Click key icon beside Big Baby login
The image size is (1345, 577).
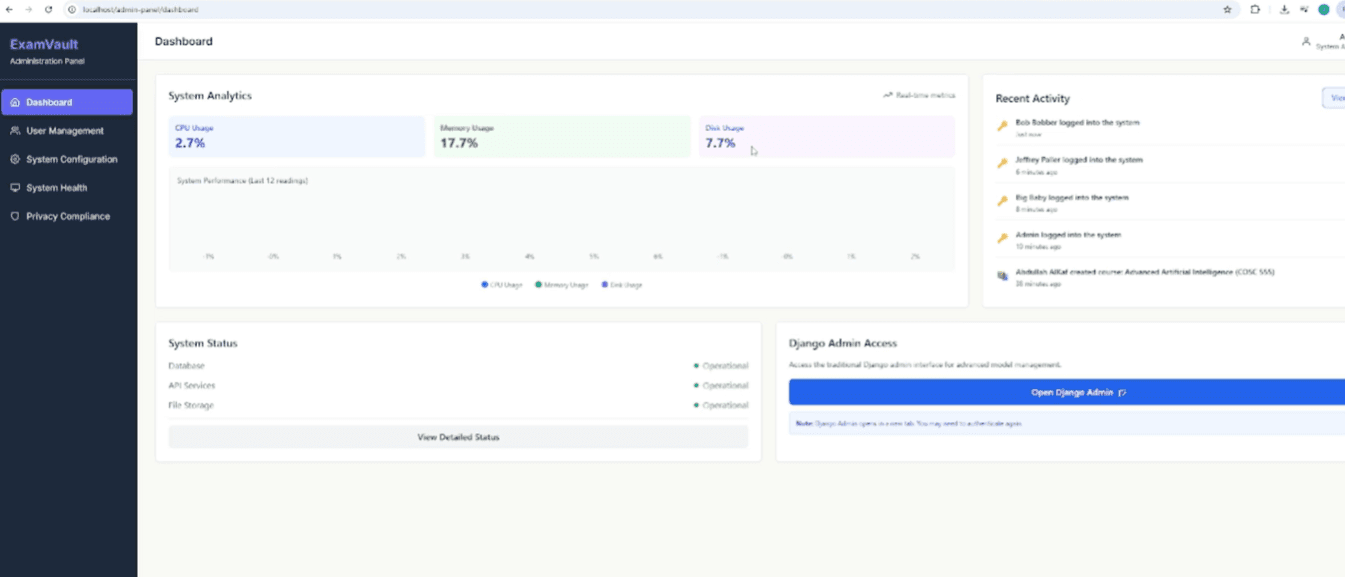pyautogui.click(x=1002, y=201)
